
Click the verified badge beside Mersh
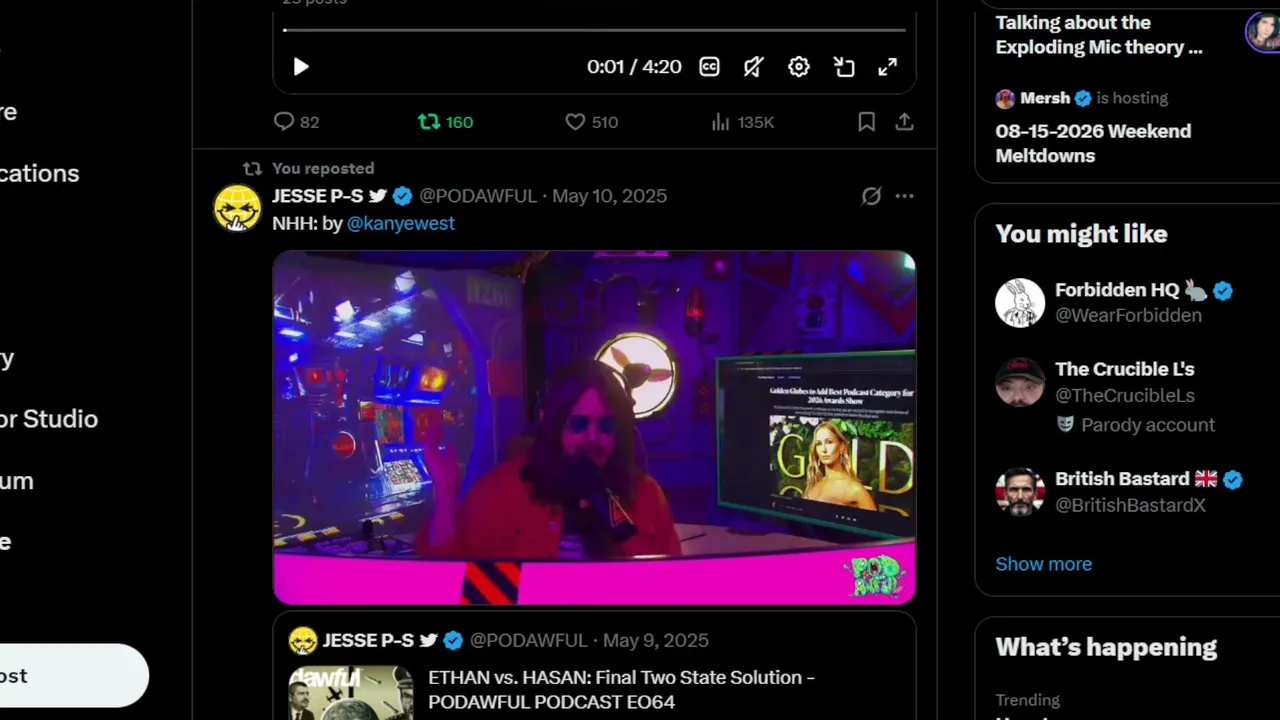coord(1083,98)
